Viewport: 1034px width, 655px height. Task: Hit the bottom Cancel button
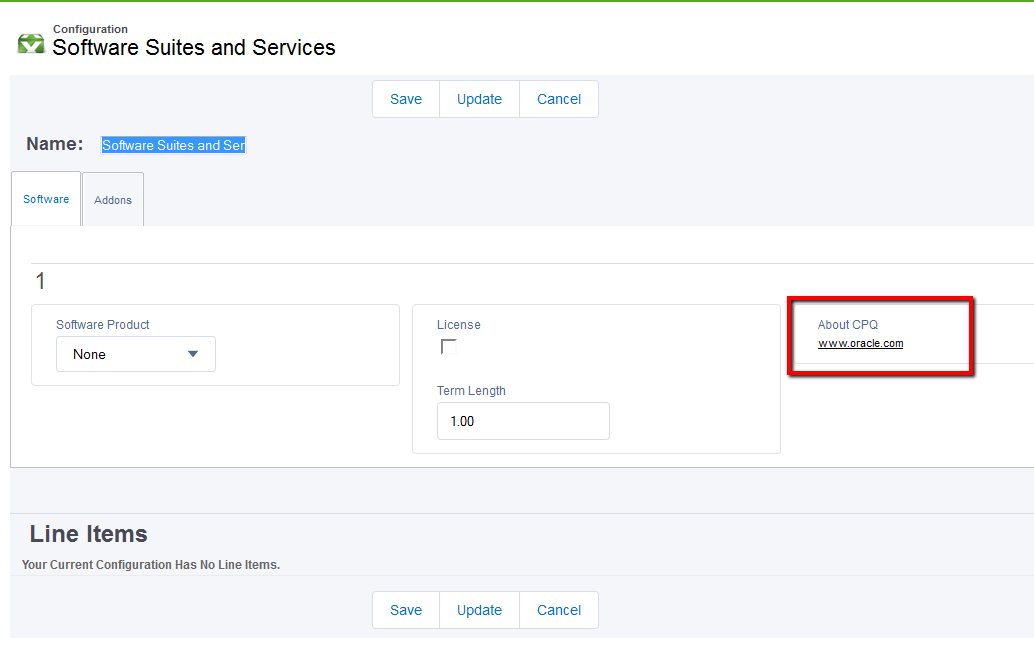coord(559,610)
